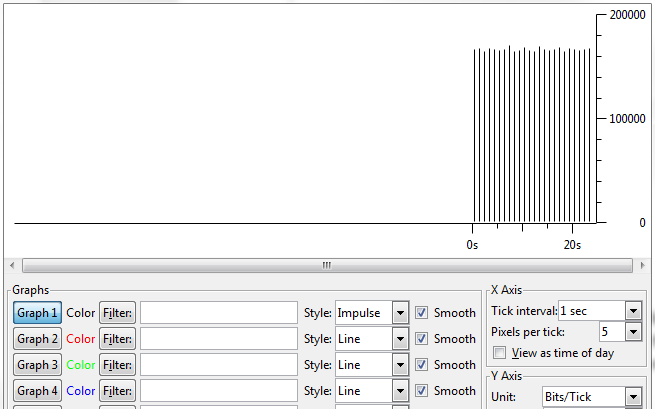Viewport: 655px width, 409px height.
Task: Click the Graph 3 filter text field
Action: [219, 364]
